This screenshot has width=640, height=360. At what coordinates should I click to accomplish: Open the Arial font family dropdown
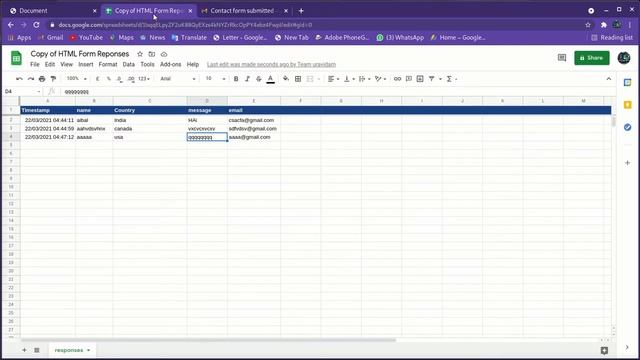coord(178,79)
